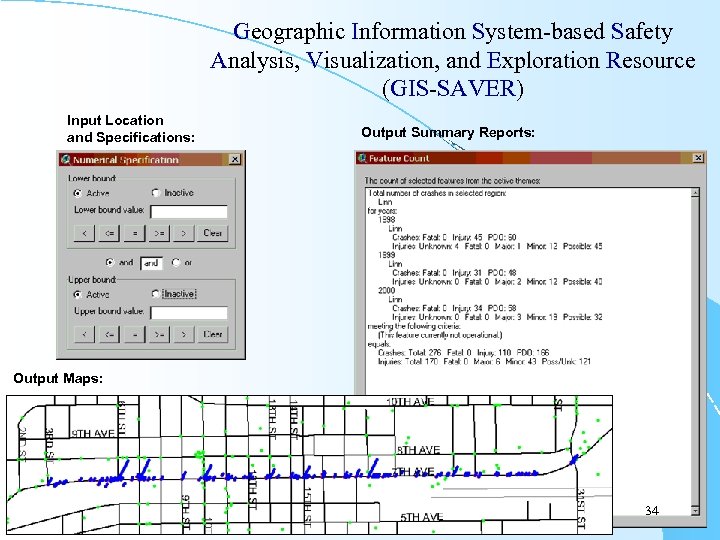This screenshot has height=540, width=720.
Task: Clear the upper bound value
Action: (212, 334)
